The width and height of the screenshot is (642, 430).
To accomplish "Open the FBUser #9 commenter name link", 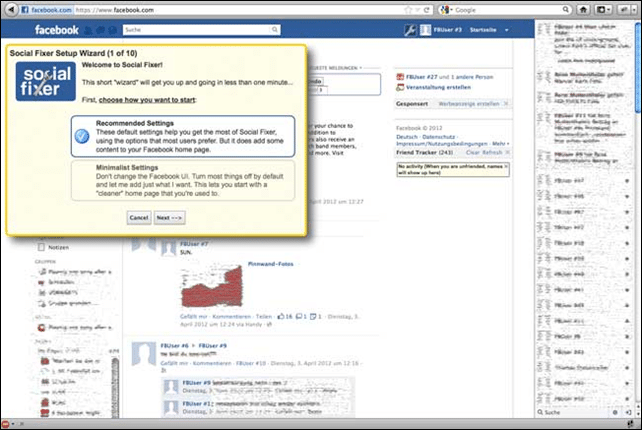I will tap(196, 383).
